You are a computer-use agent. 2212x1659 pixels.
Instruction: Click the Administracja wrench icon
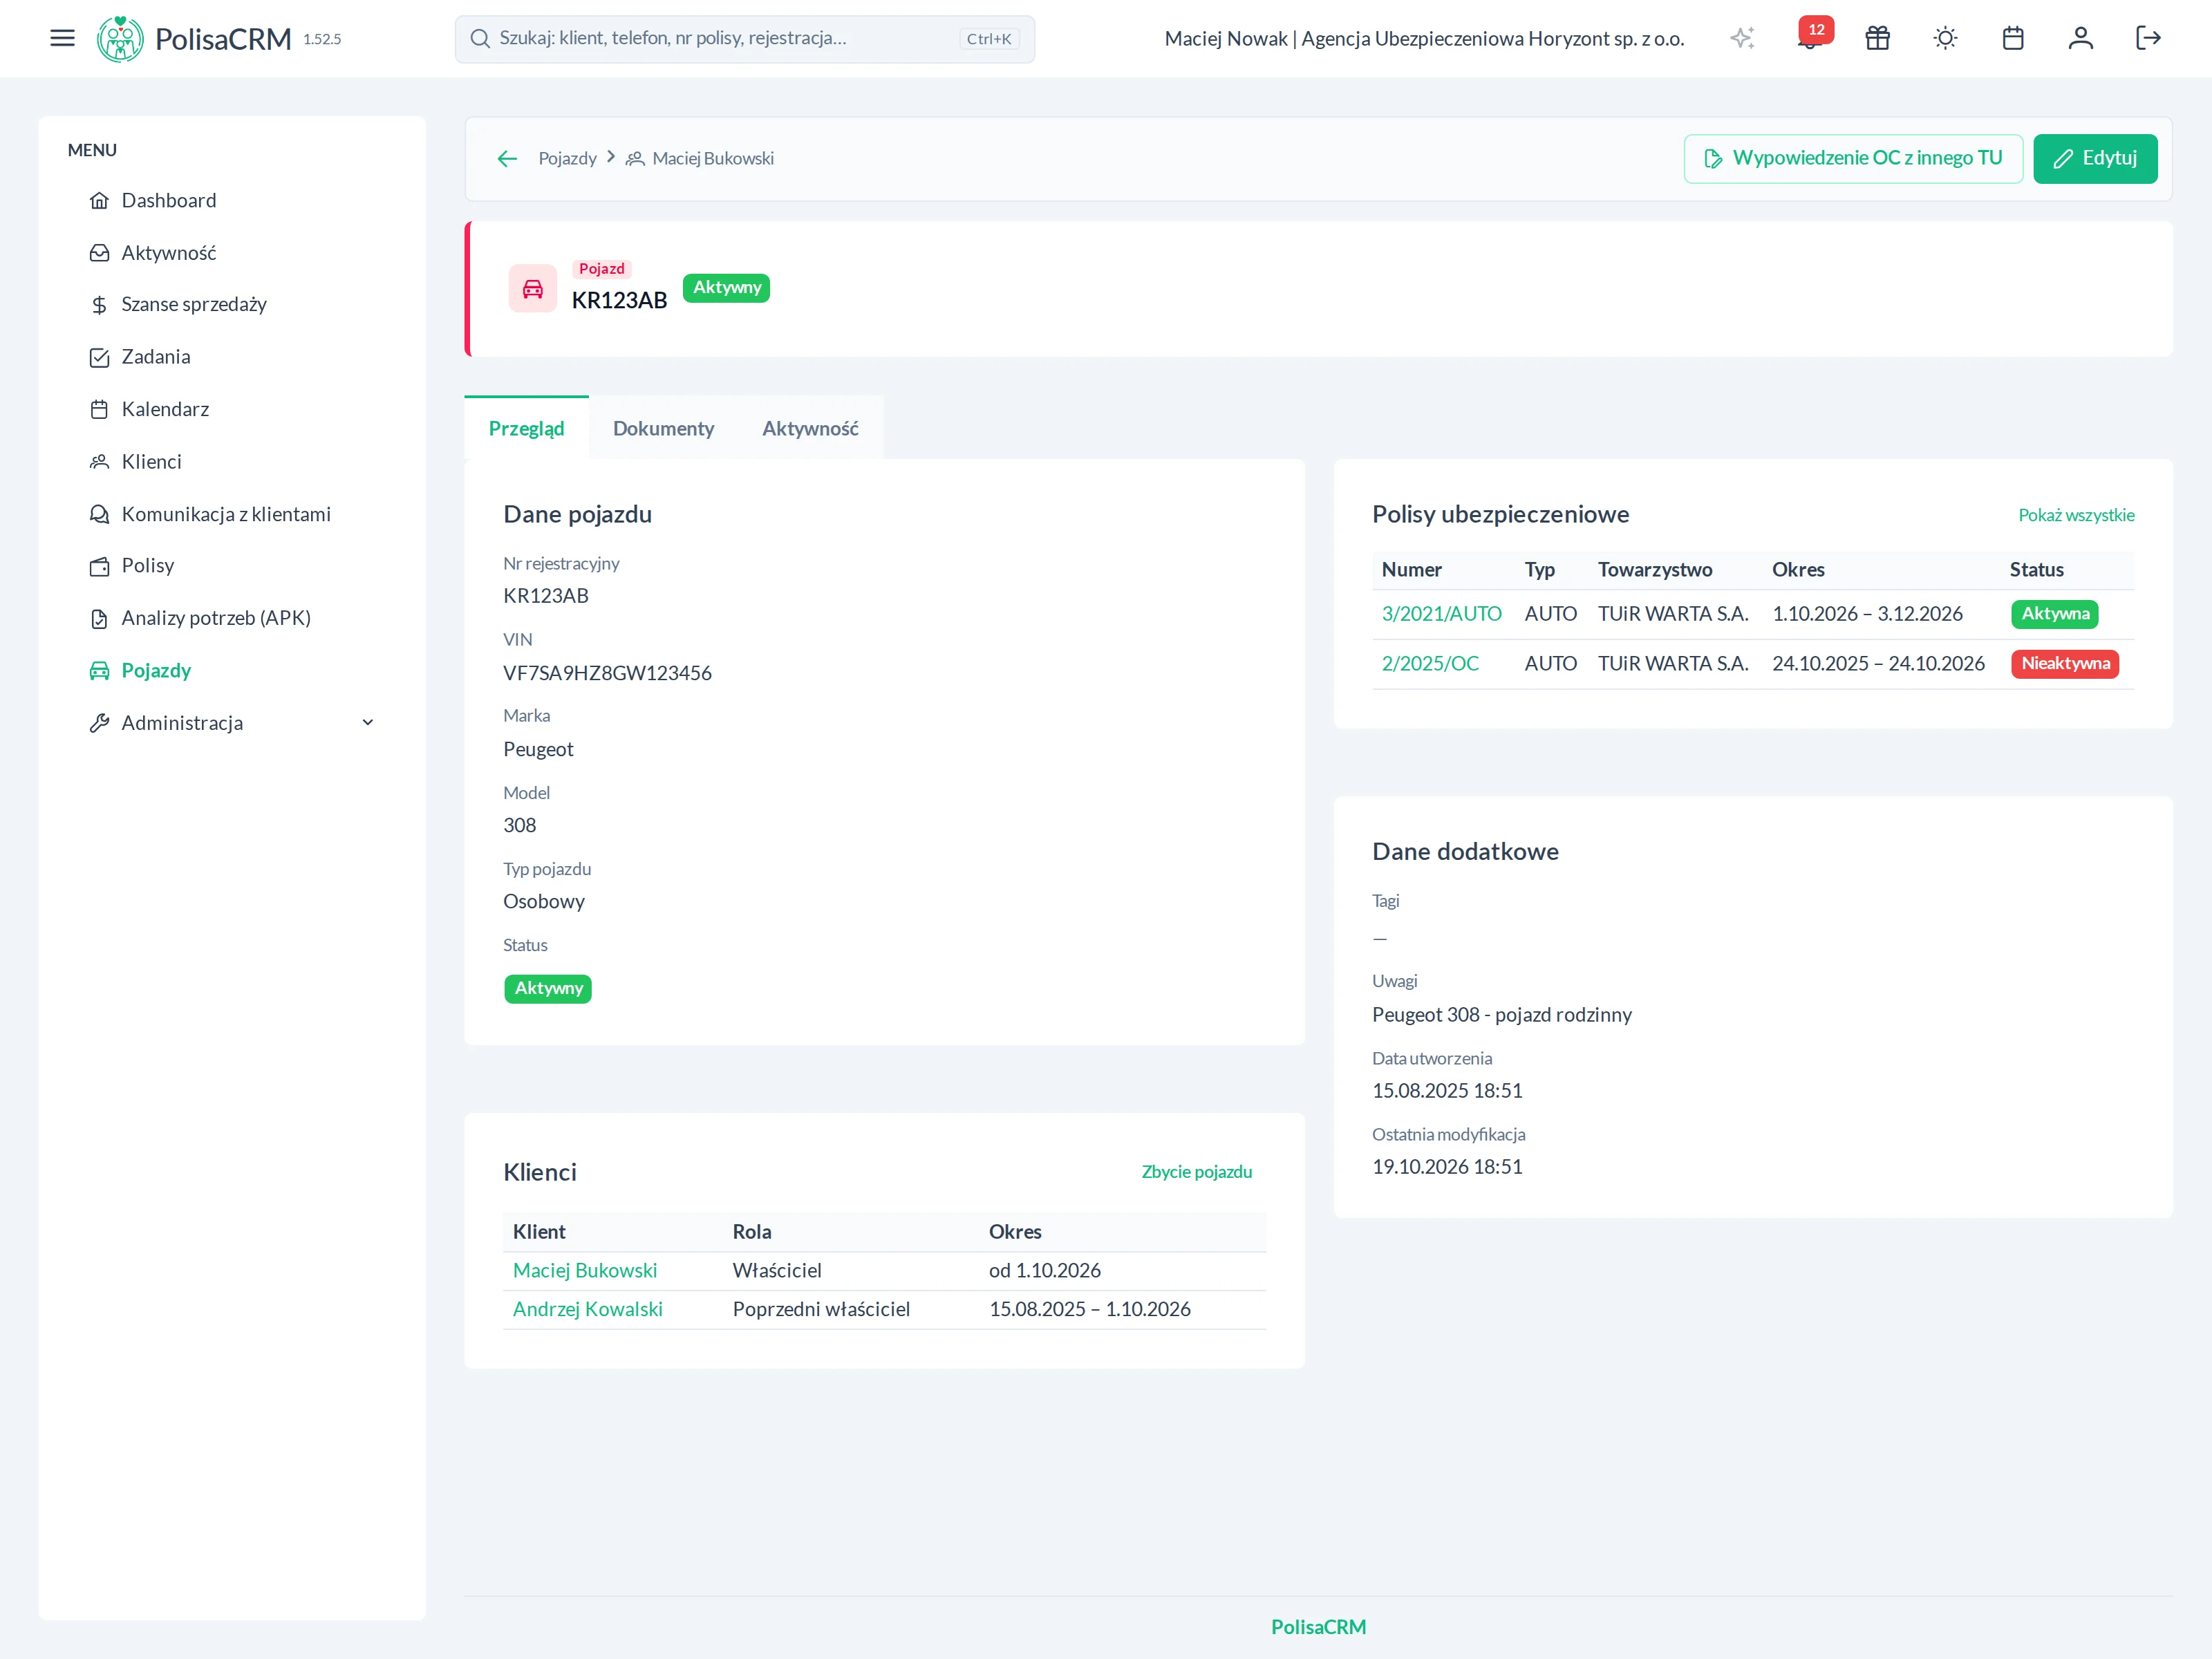pos(99,723)
